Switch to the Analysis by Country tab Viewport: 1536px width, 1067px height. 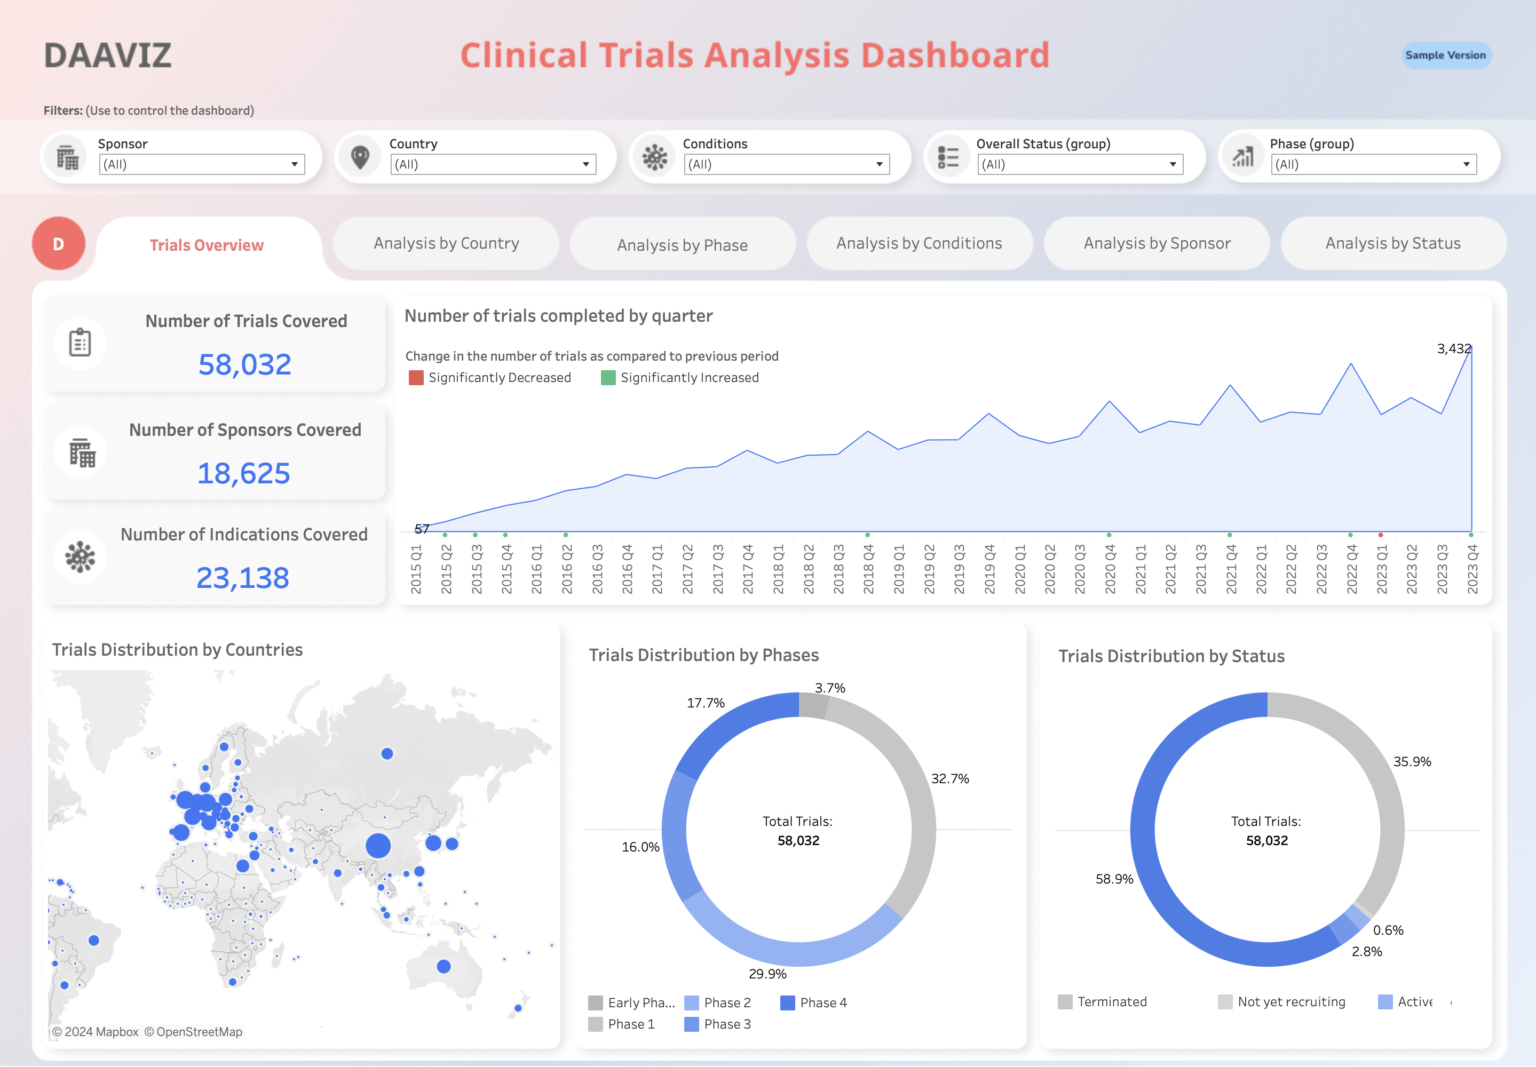(x=445, y=243)
